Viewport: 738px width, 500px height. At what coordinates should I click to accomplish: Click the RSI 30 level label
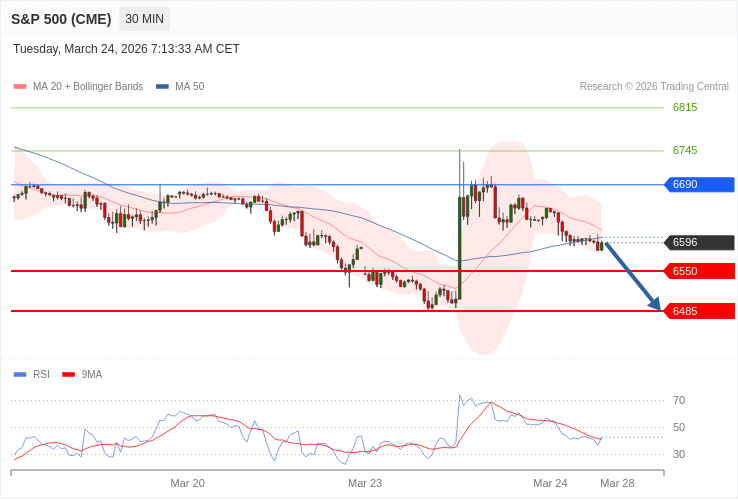pyautogui.click(x=679, y=454)
